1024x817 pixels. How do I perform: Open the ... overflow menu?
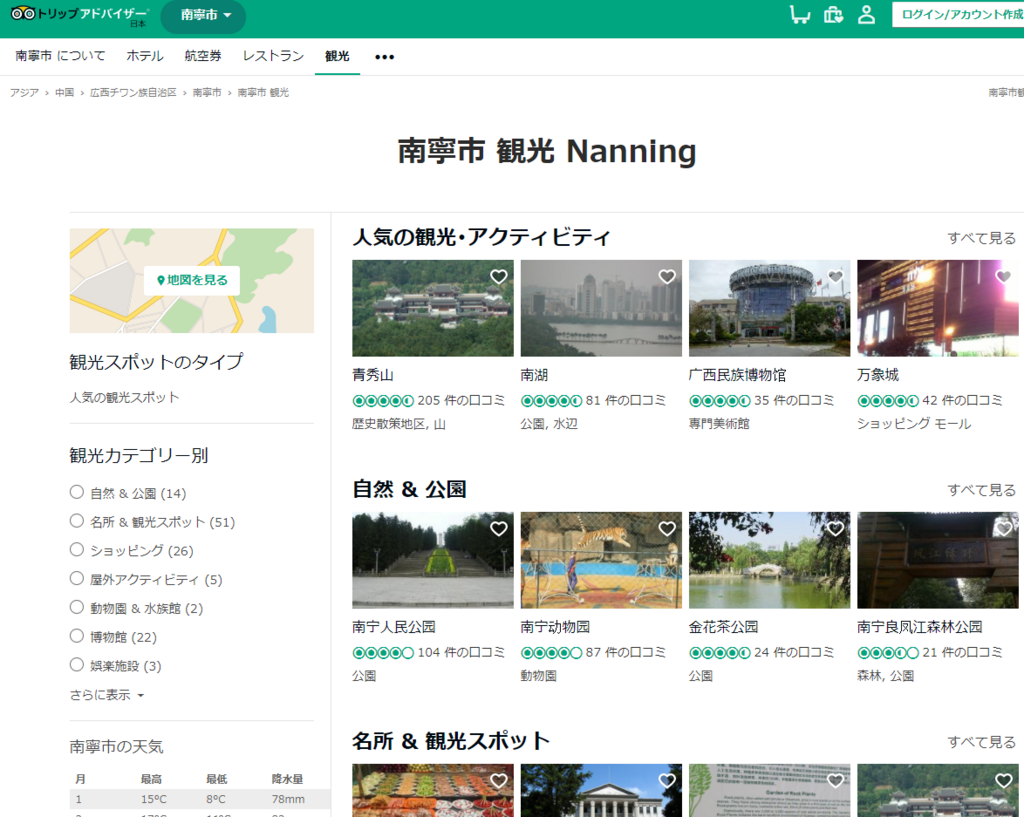tap(384, 57)
